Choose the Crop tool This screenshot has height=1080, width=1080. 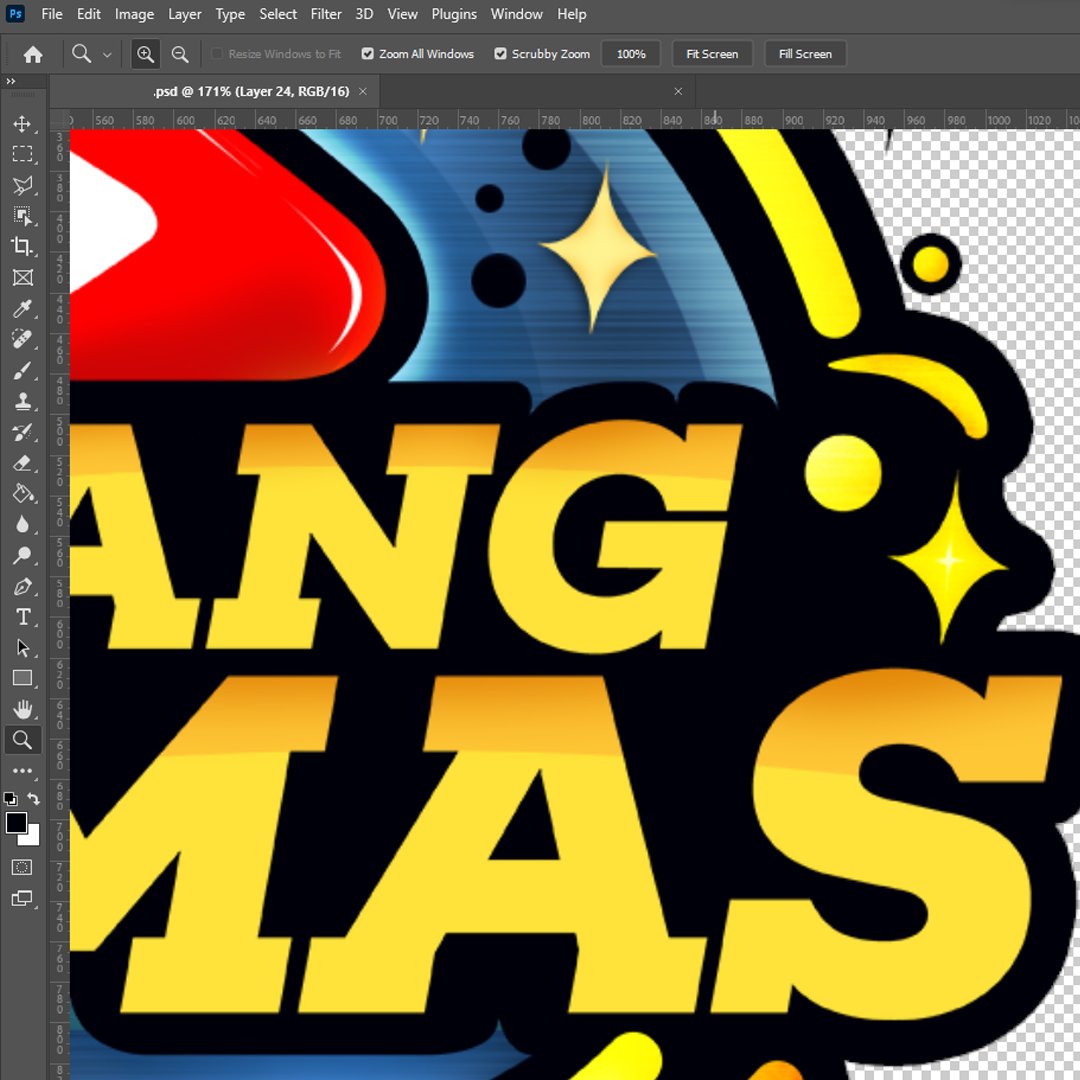point(22,247)
